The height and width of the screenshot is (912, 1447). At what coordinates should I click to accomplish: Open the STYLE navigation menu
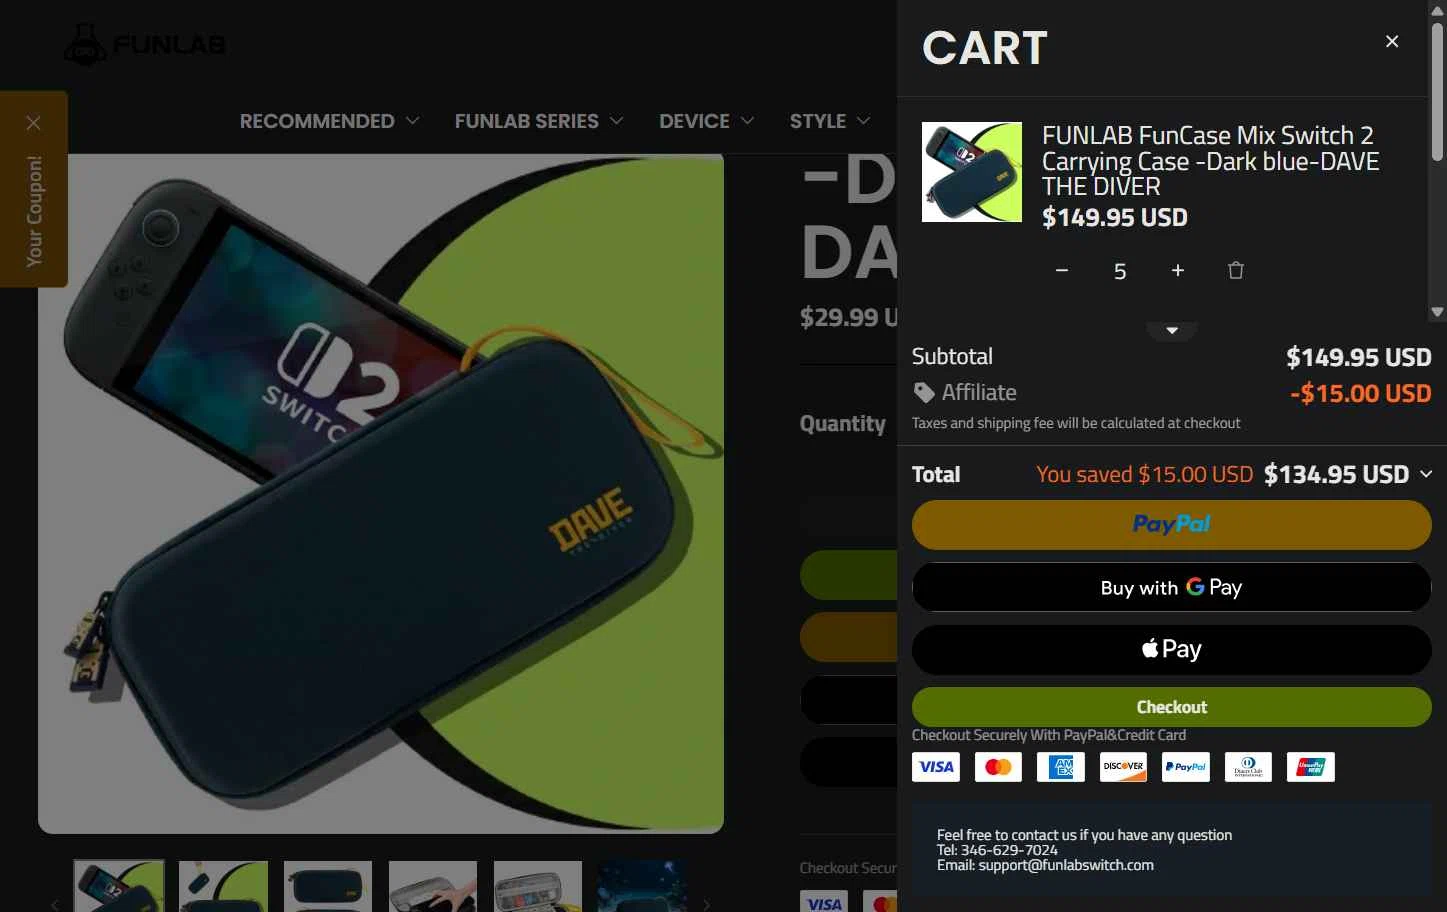point(818,121)
